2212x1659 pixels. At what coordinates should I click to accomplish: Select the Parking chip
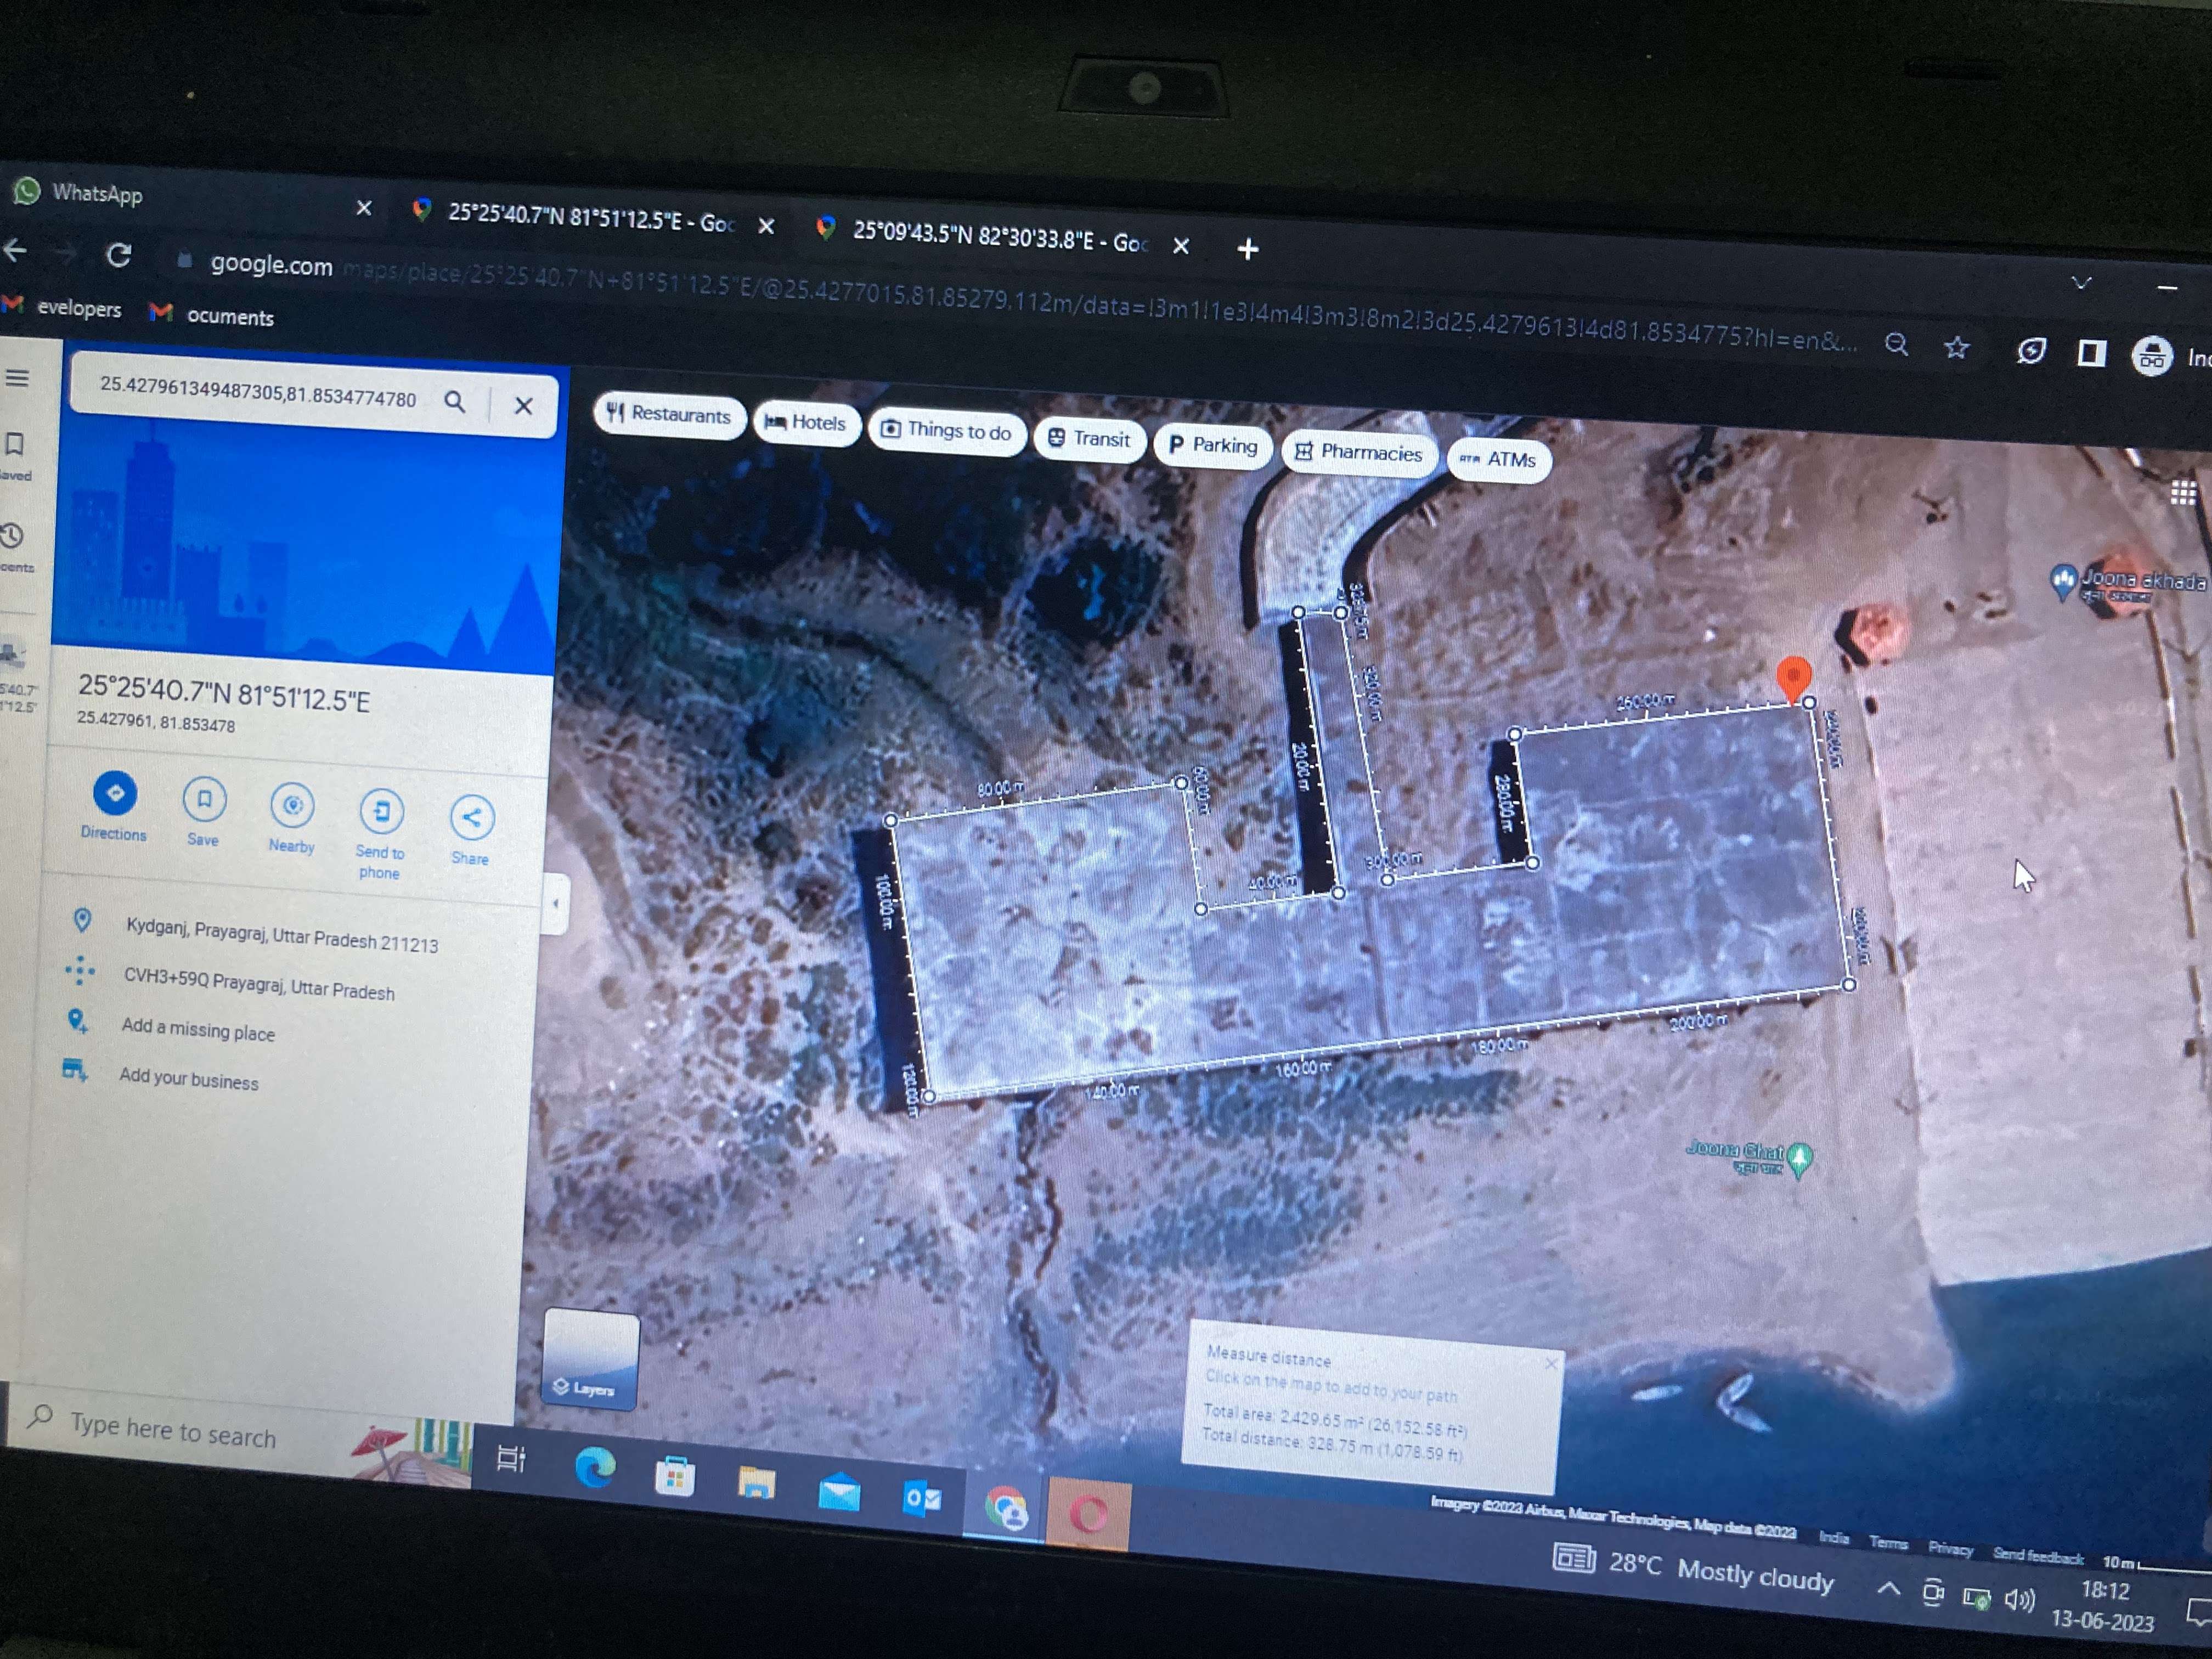click(1212, 445)
